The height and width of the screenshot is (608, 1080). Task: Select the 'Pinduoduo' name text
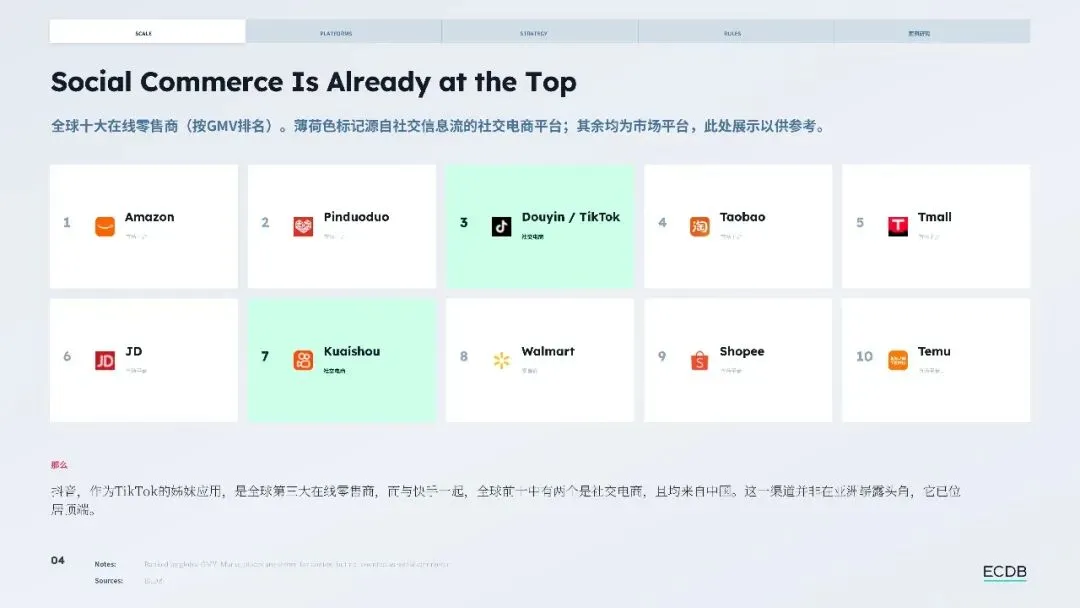coord(356,217)
